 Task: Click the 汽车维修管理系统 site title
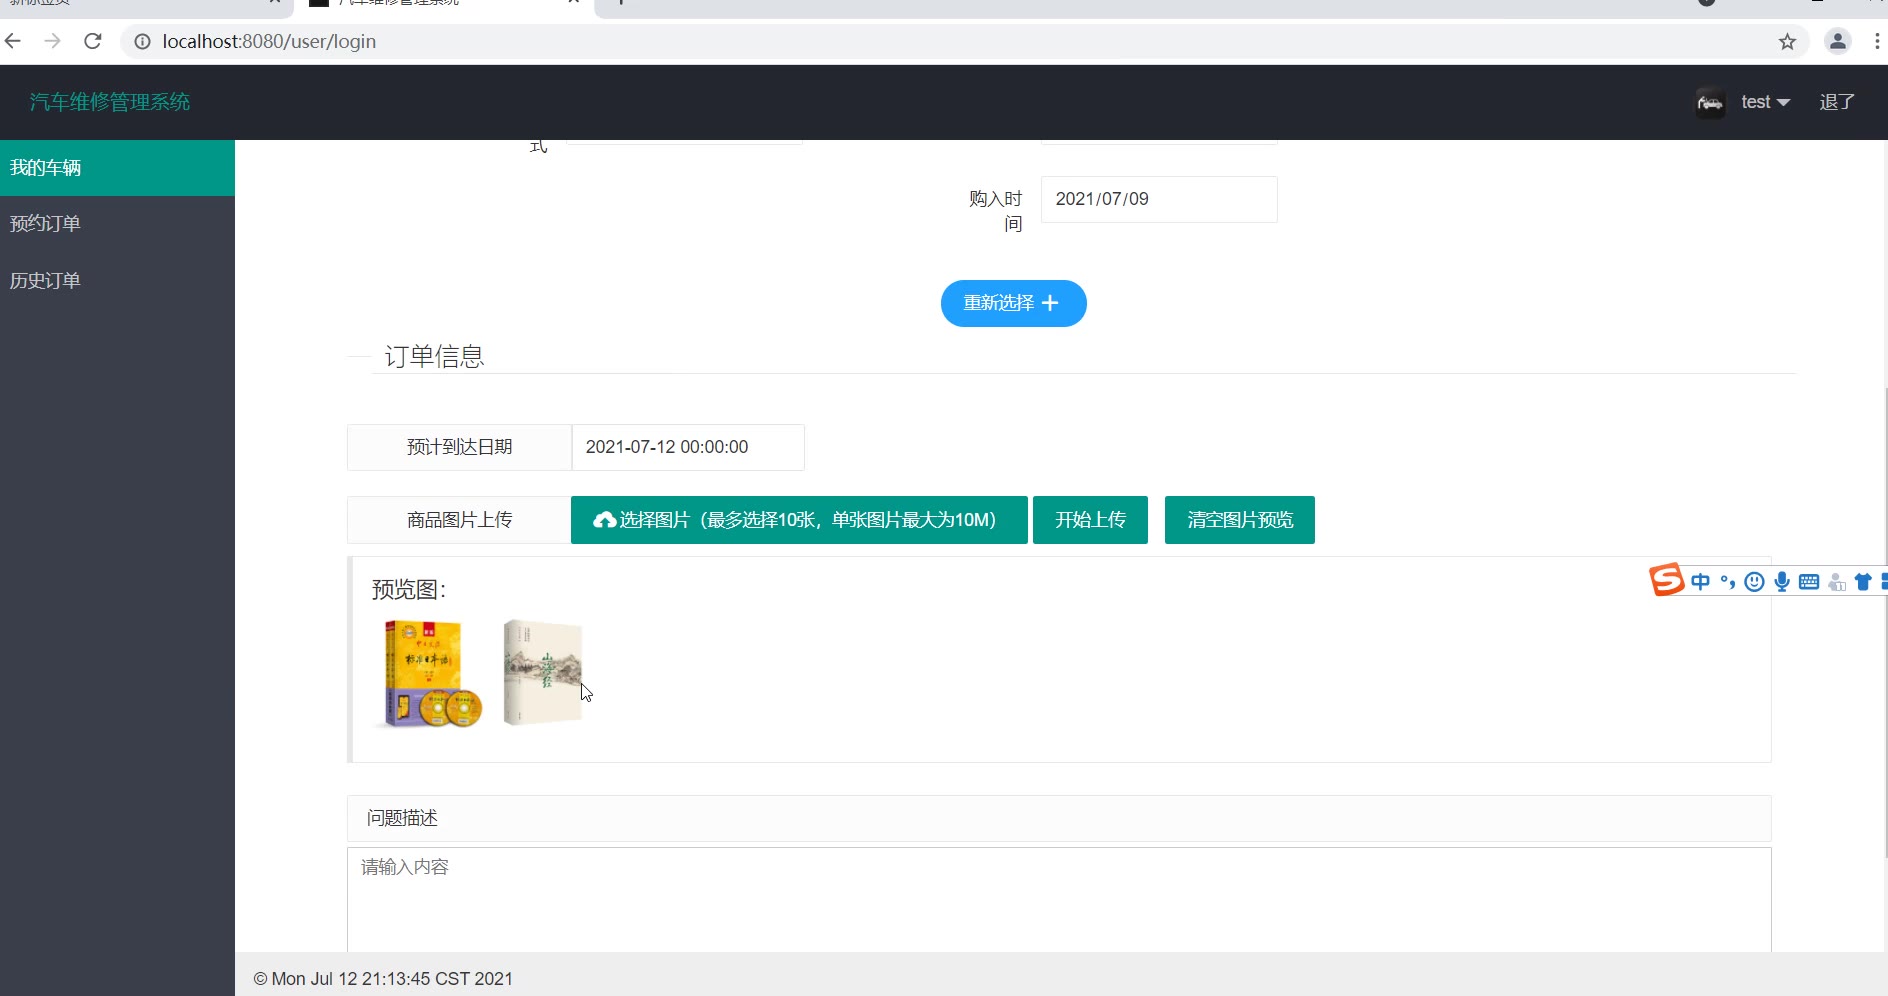(x=110, y=102)
